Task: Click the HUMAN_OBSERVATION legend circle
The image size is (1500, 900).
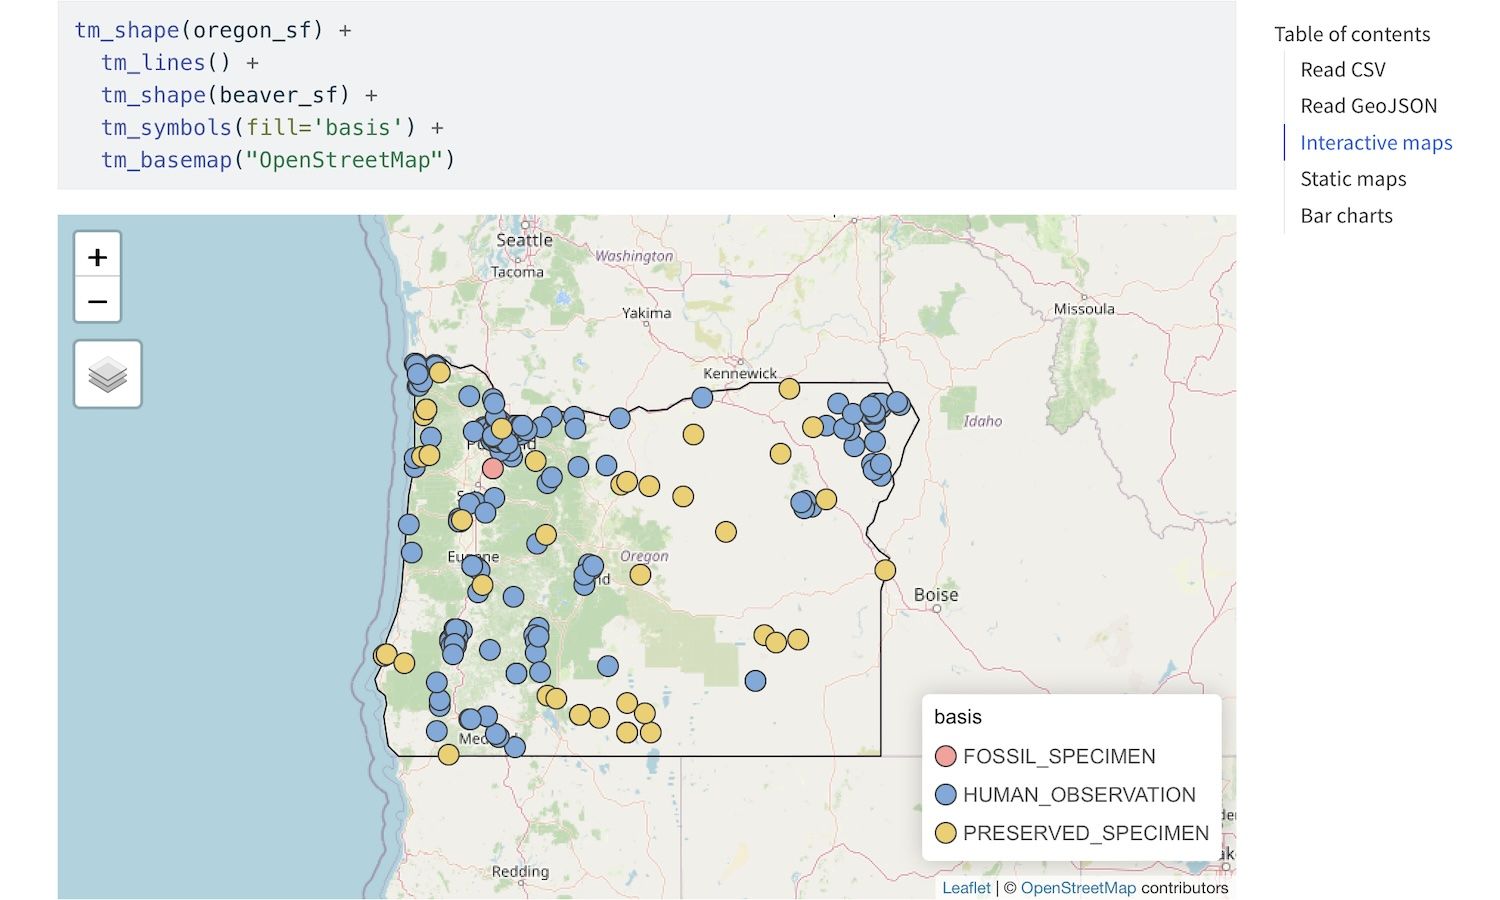Action: (x=945, y=795)
